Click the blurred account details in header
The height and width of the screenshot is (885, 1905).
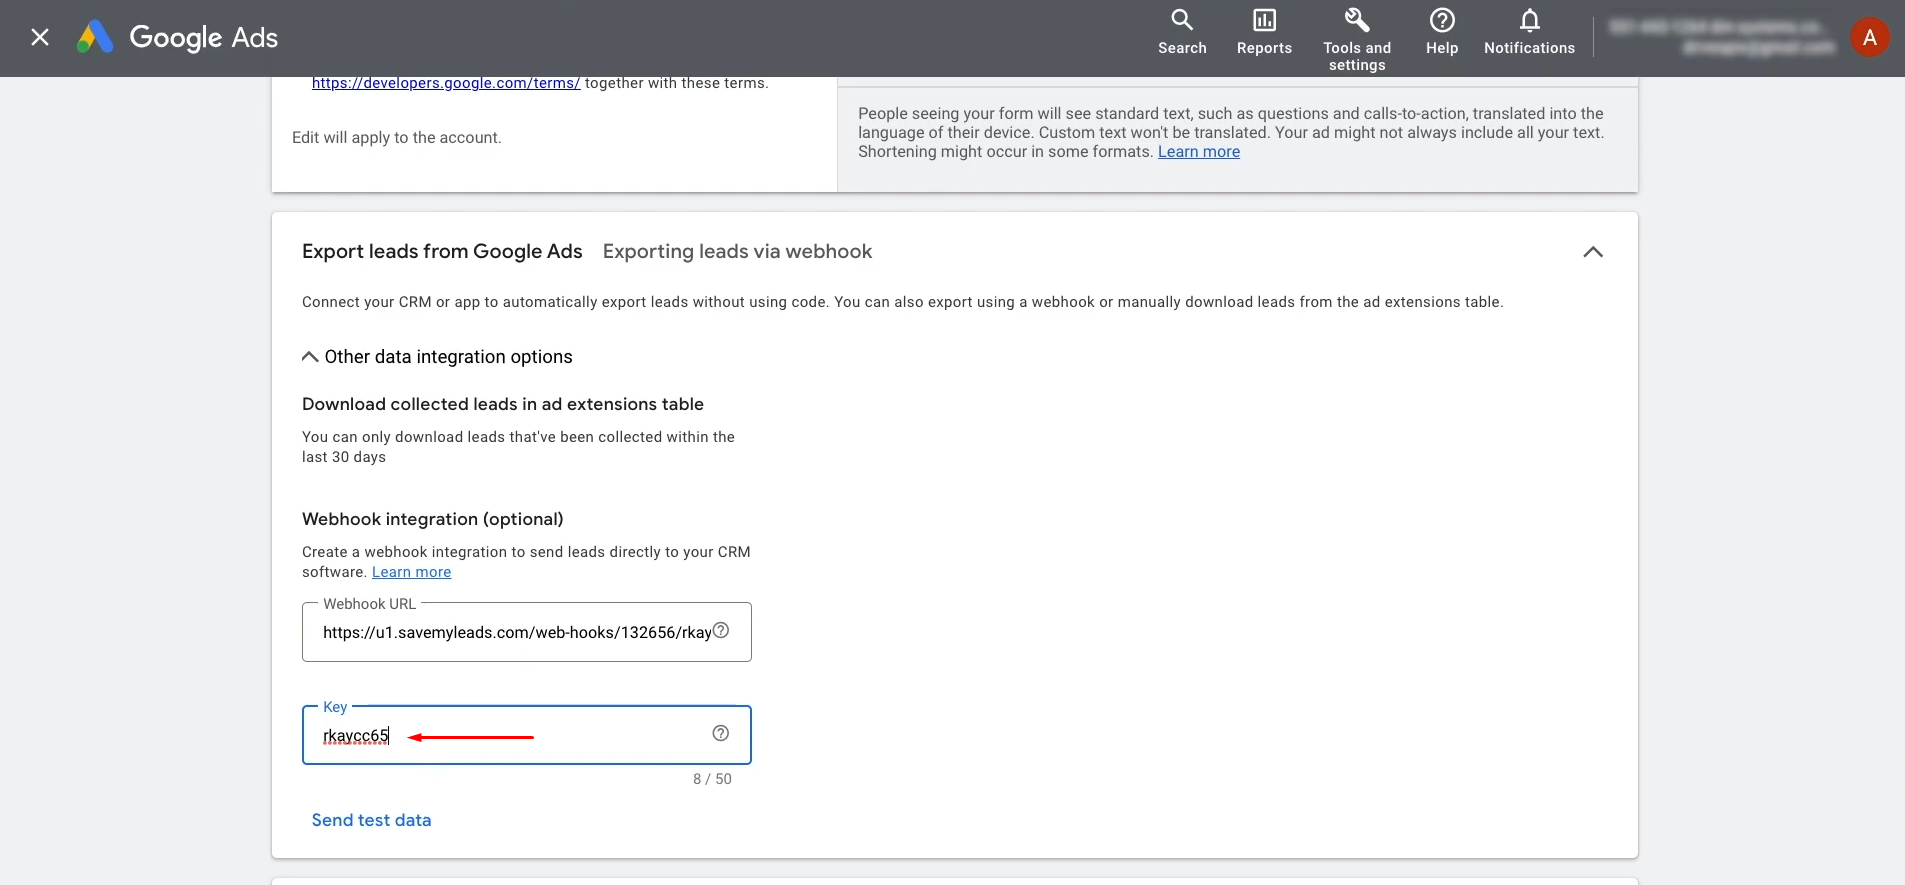1722,37
